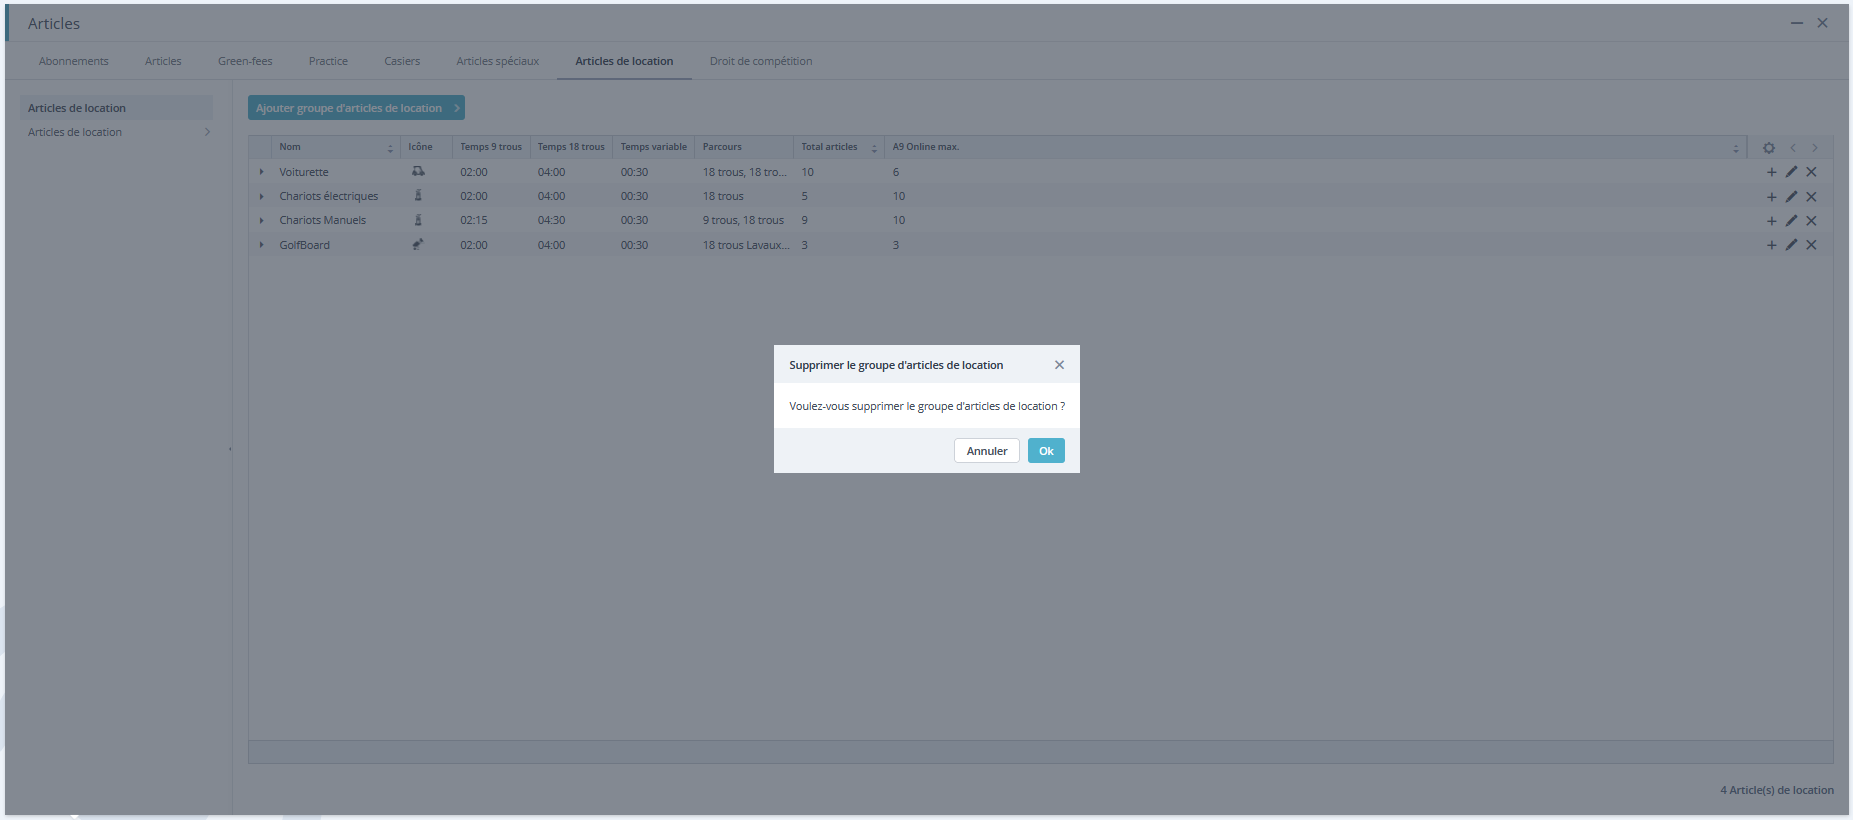Go to next table page arrow
Screen dimensions: 1853x820
coord(1815,148)
